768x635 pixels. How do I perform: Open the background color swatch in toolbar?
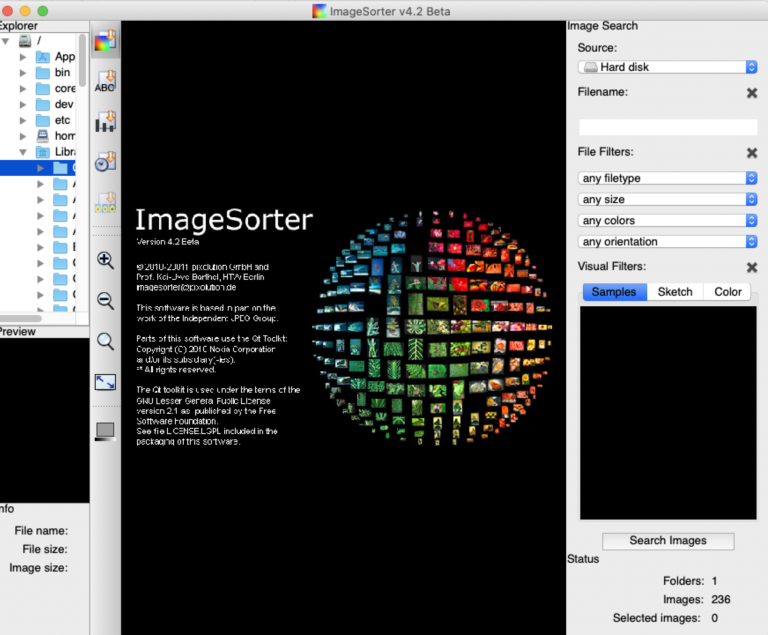tap(105, 431)
